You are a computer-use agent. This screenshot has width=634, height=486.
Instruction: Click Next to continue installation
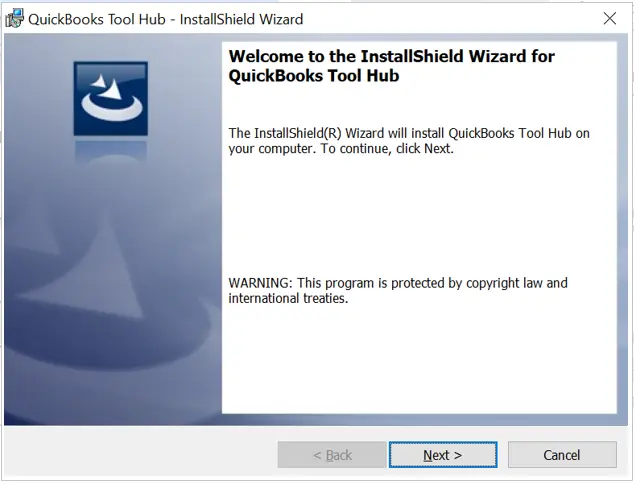(443, 455)
